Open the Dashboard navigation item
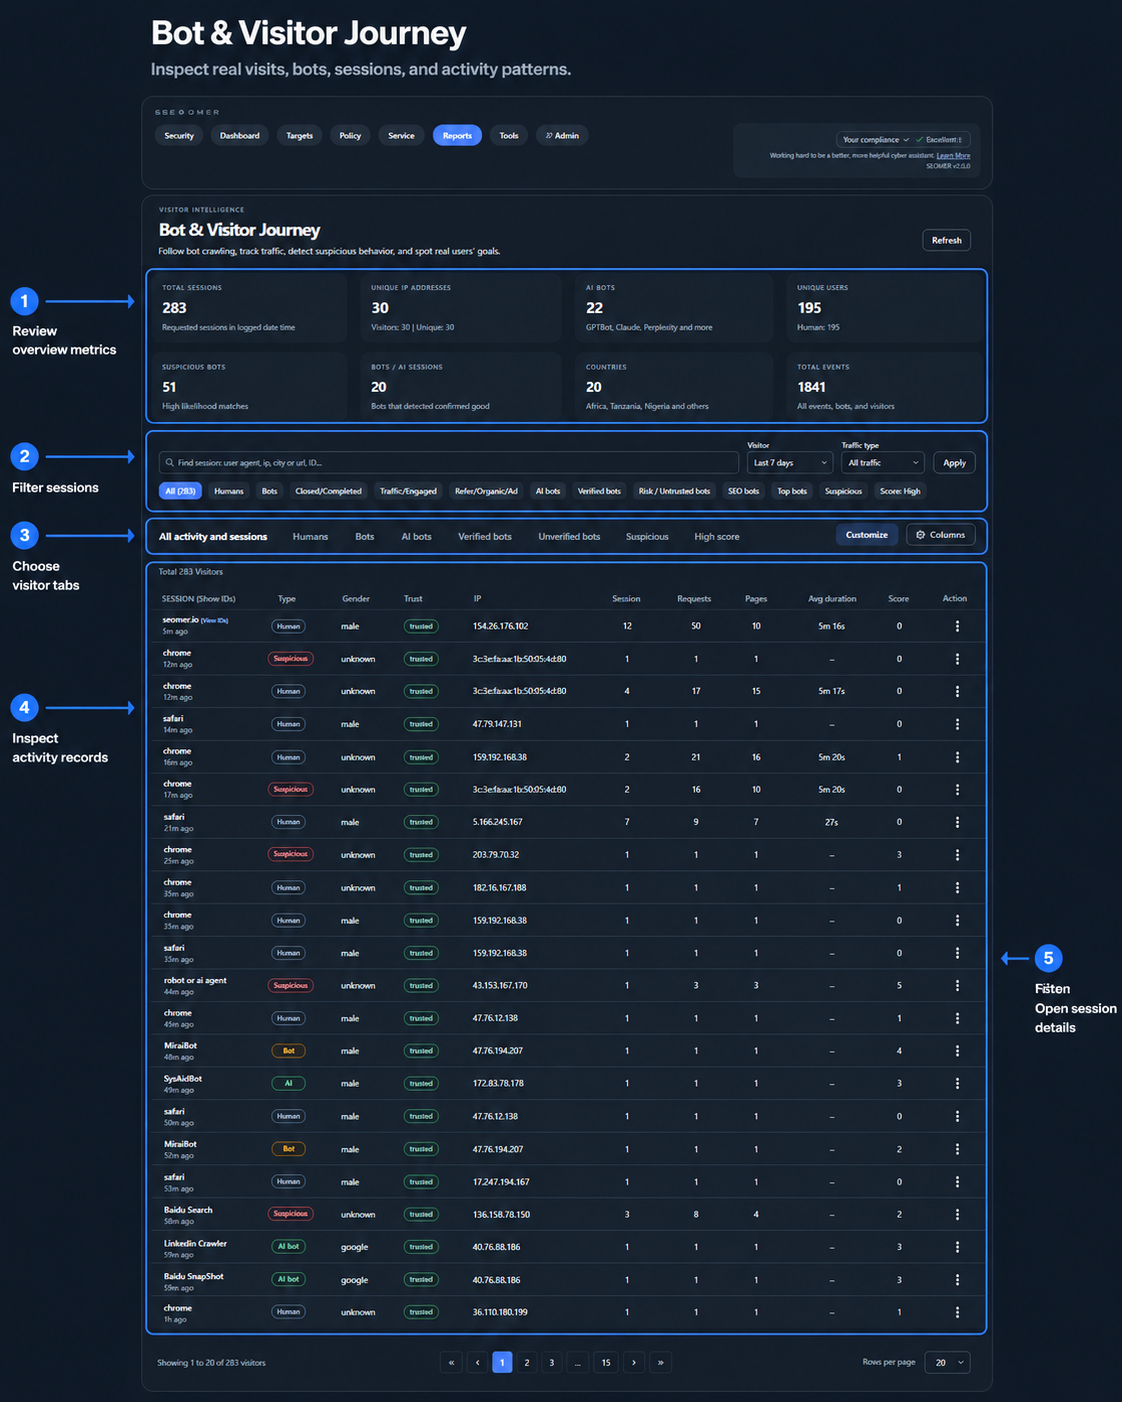This screenshot has width=1122, height=1402. click(x=240, y=136)
